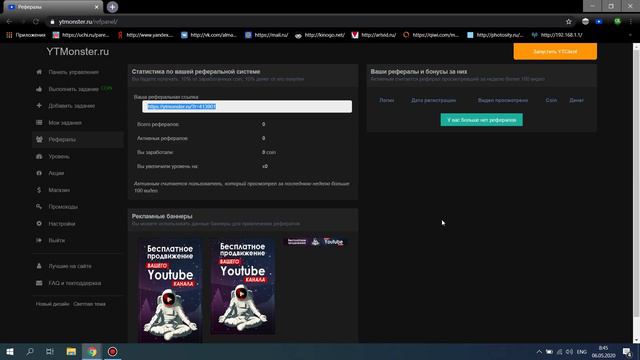This screenshot has width=640, height=360.
Task: Open Chrome three-dot menu
Action: click(x=631, y=22)
